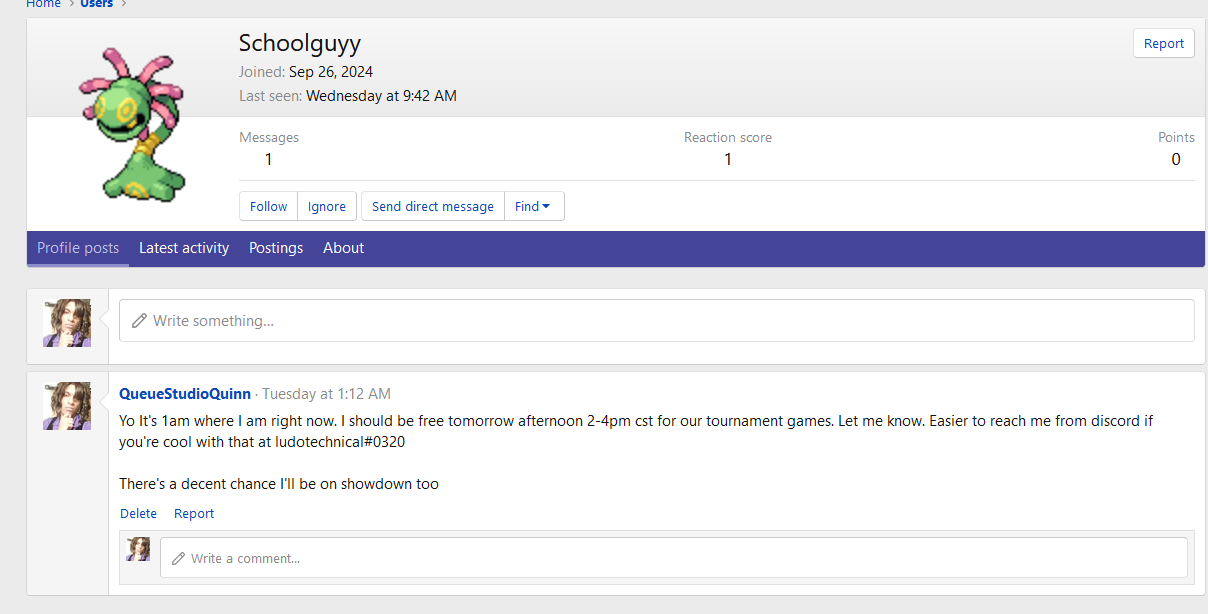Select the Profile posts tab
Screen dimensions: 1208x614
[78, 248]
